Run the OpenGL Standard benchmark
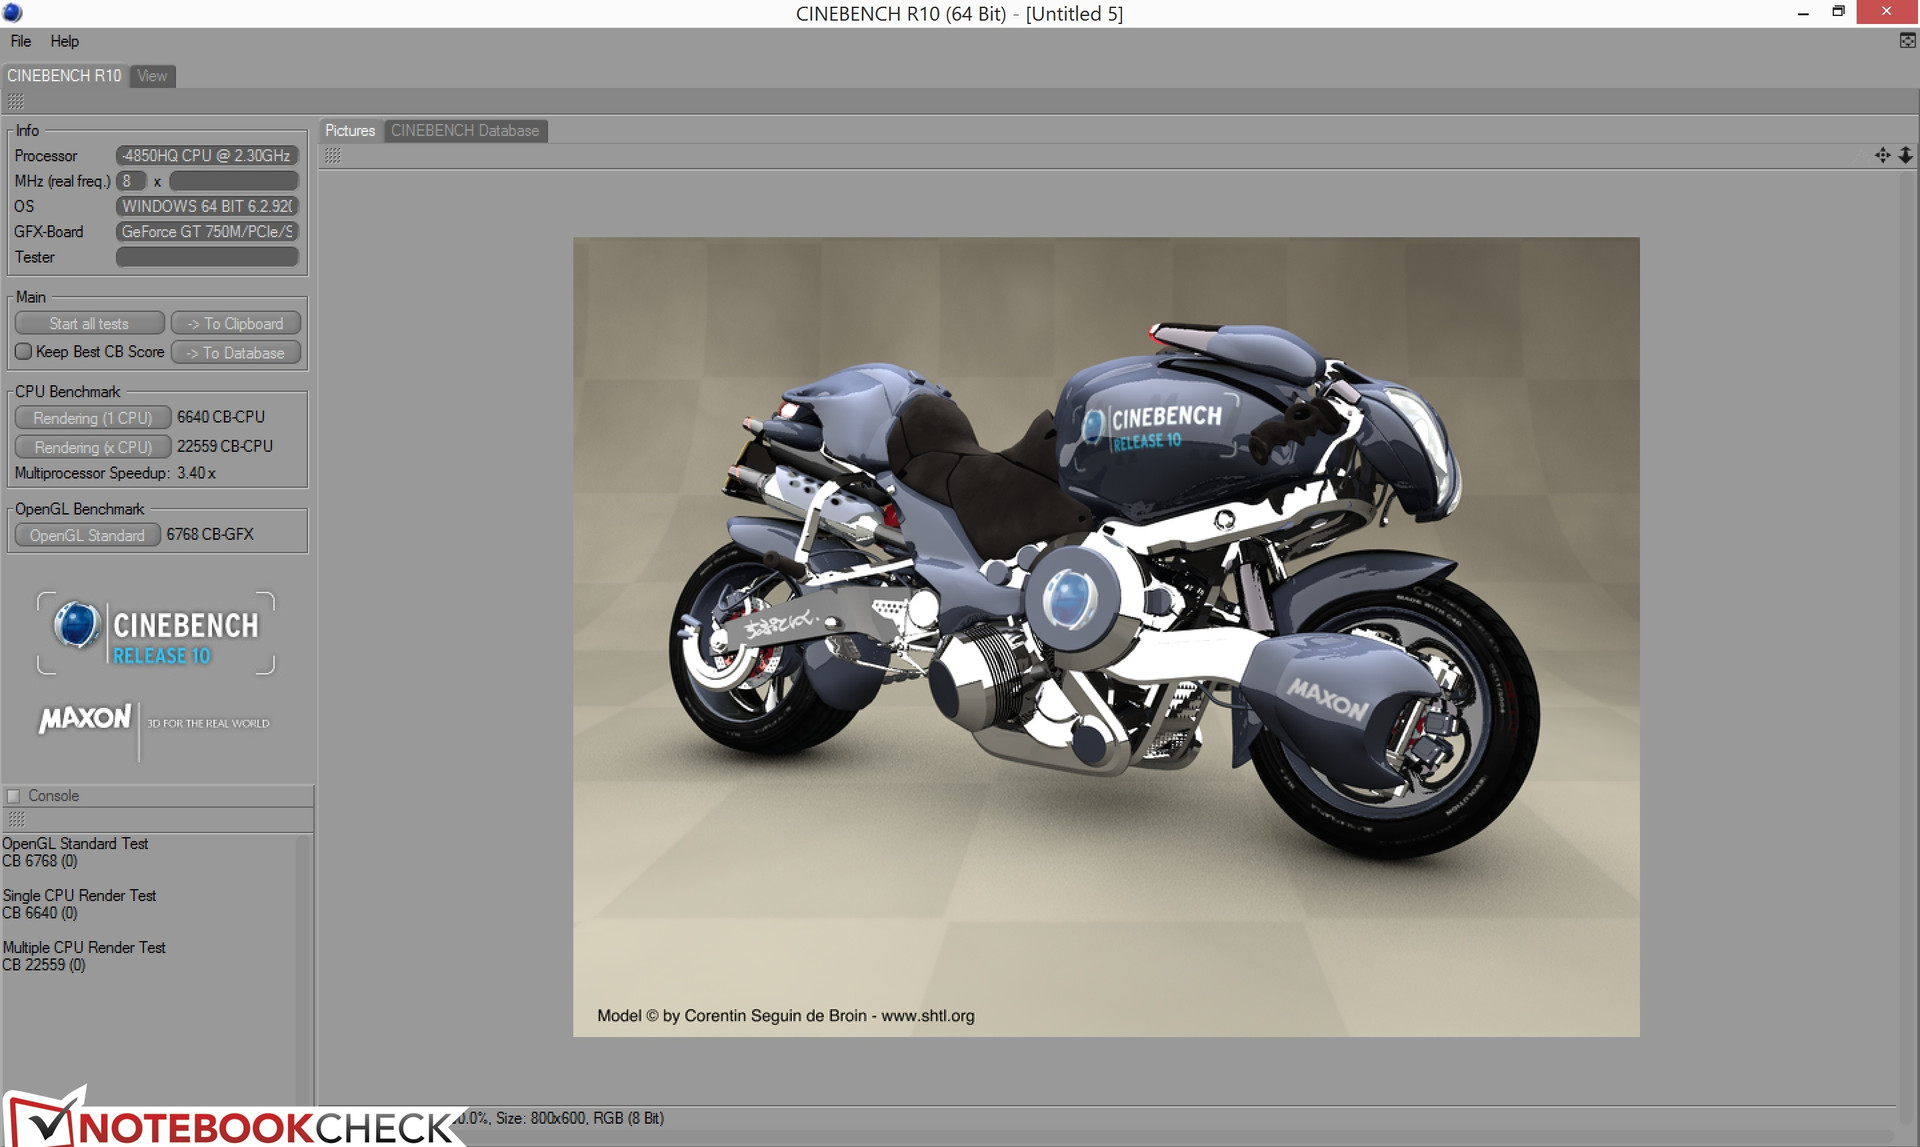 87,535
